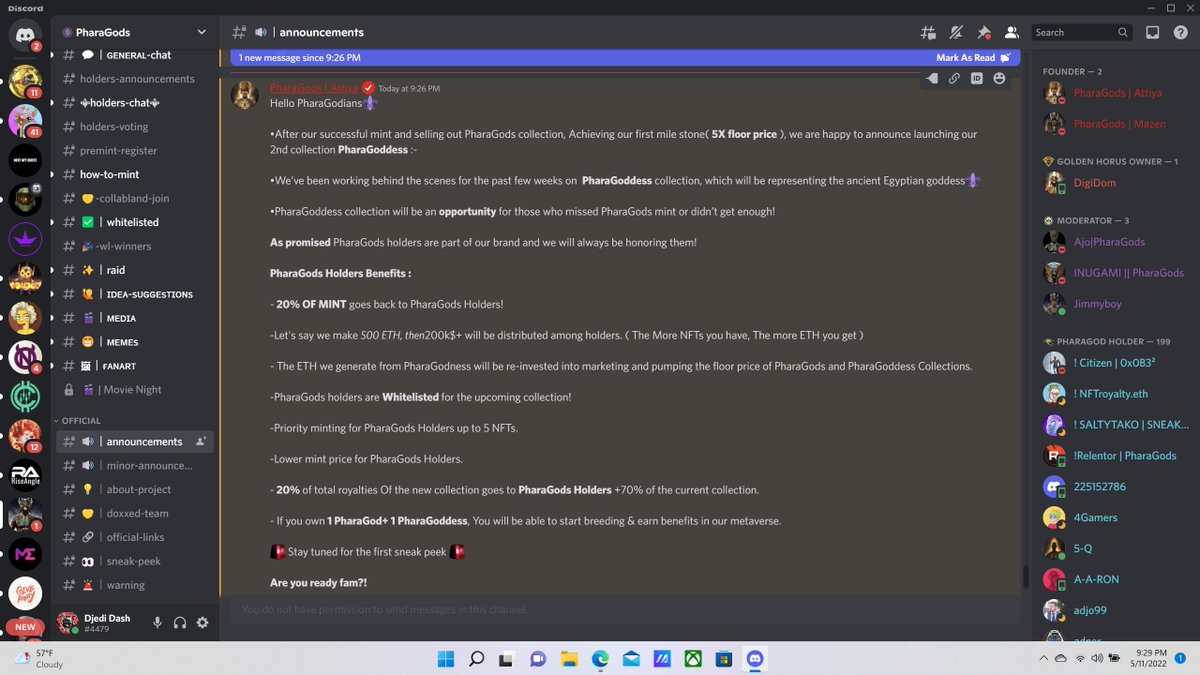Toggle microphone mute in user panel
This screenshot has width=1200, height=675.
157,623
